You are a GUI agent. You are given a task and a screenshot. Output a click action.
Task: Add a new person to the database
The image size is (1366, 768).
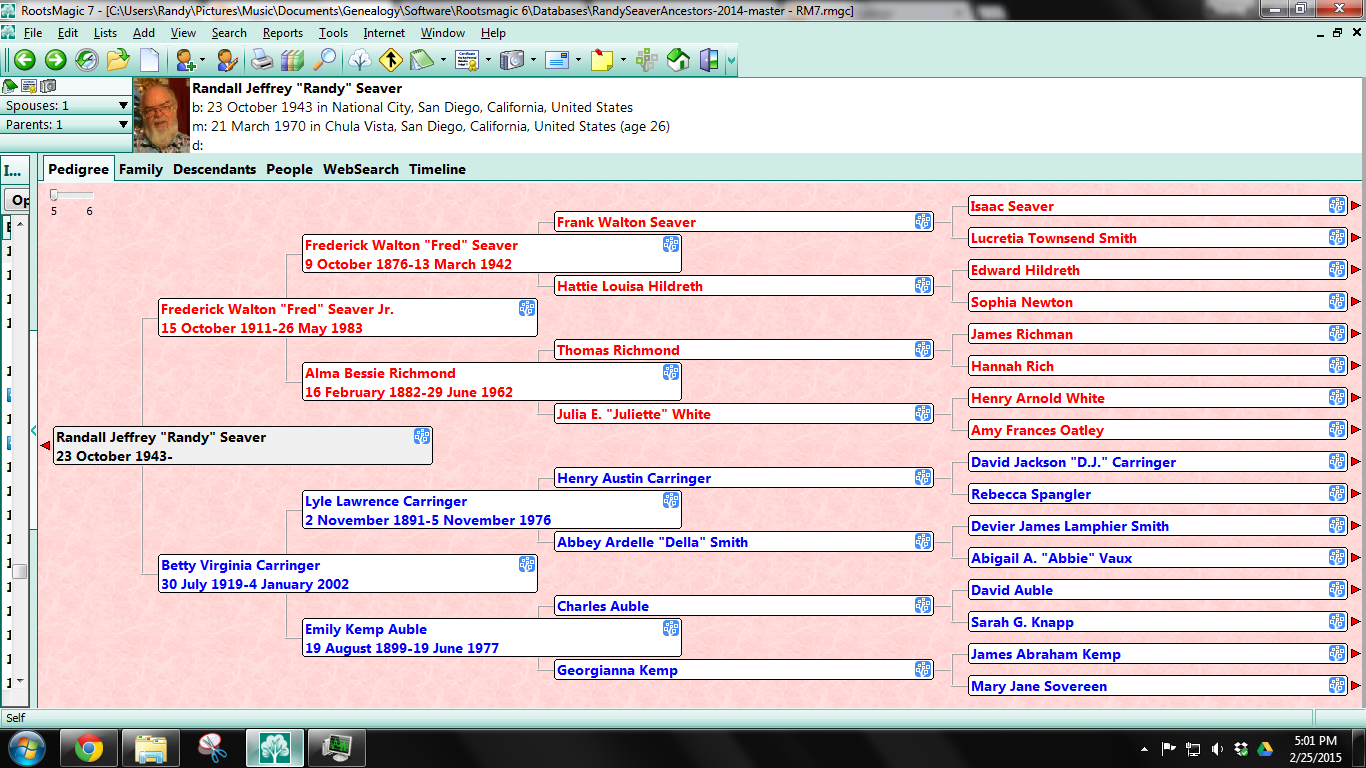point(184,60)
